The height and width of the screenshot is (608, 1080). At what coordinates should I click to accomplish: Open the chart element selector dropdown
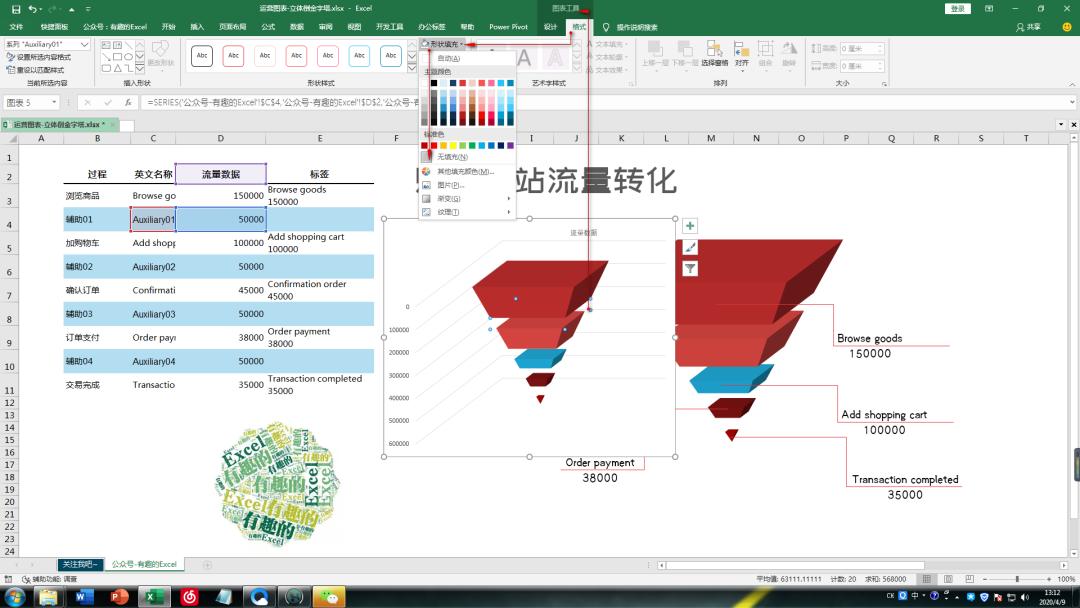tap(85, 45)
